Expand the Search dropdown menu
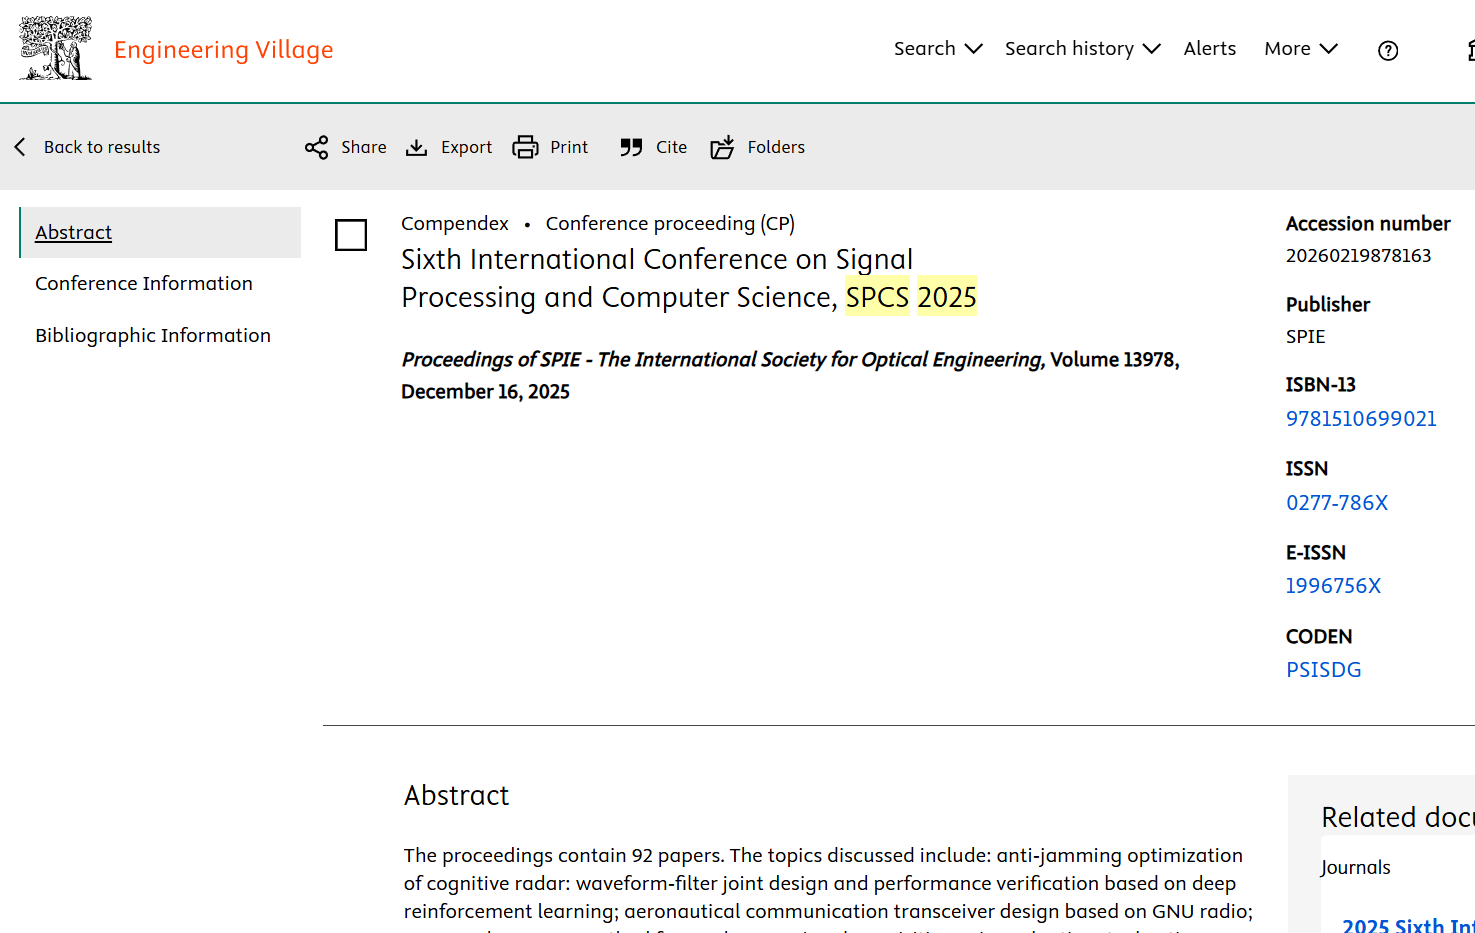Image resolution: width=1475 pixels, height=933 pixels. pyautogui.click(x=938, y=49)
